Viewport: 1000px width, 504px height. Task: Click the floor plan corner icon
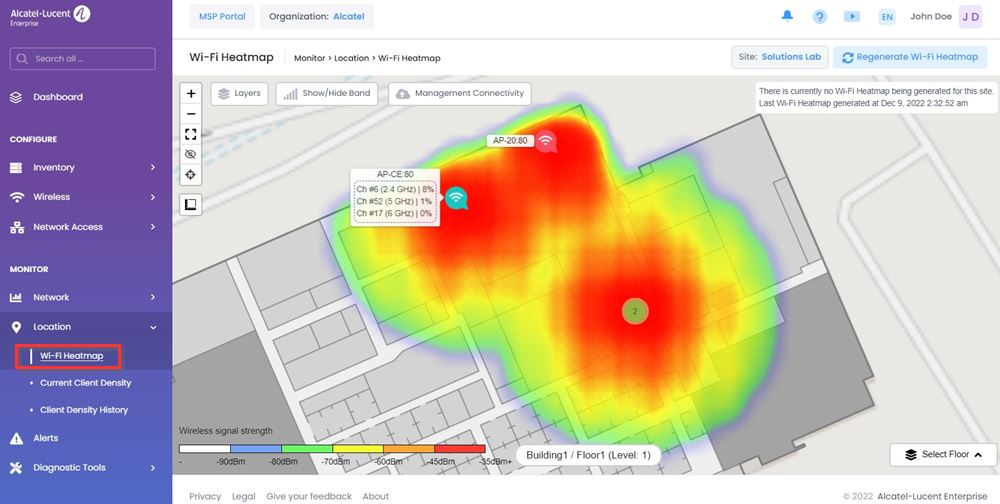[191, 205]
